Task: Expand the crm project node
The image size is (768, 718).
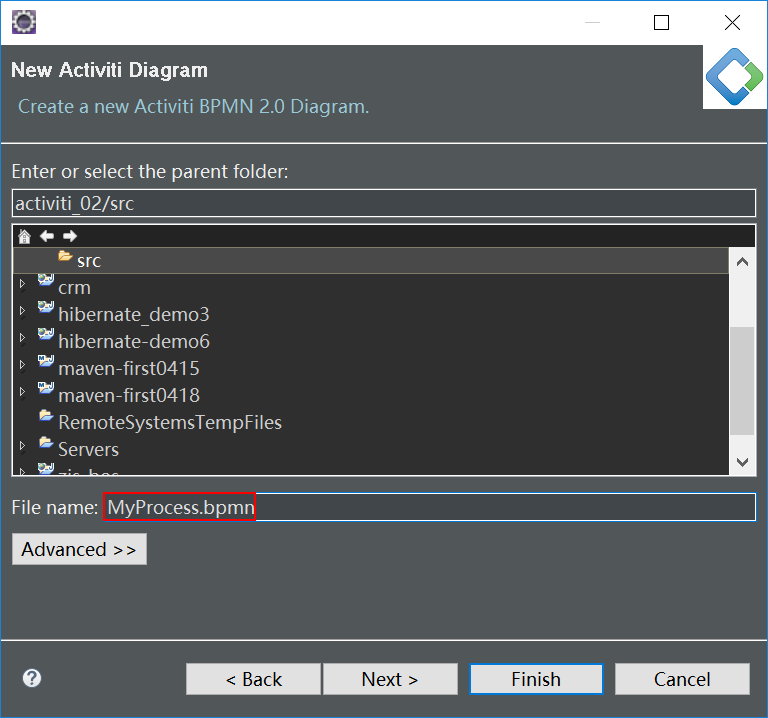Action: pos(22,284)
